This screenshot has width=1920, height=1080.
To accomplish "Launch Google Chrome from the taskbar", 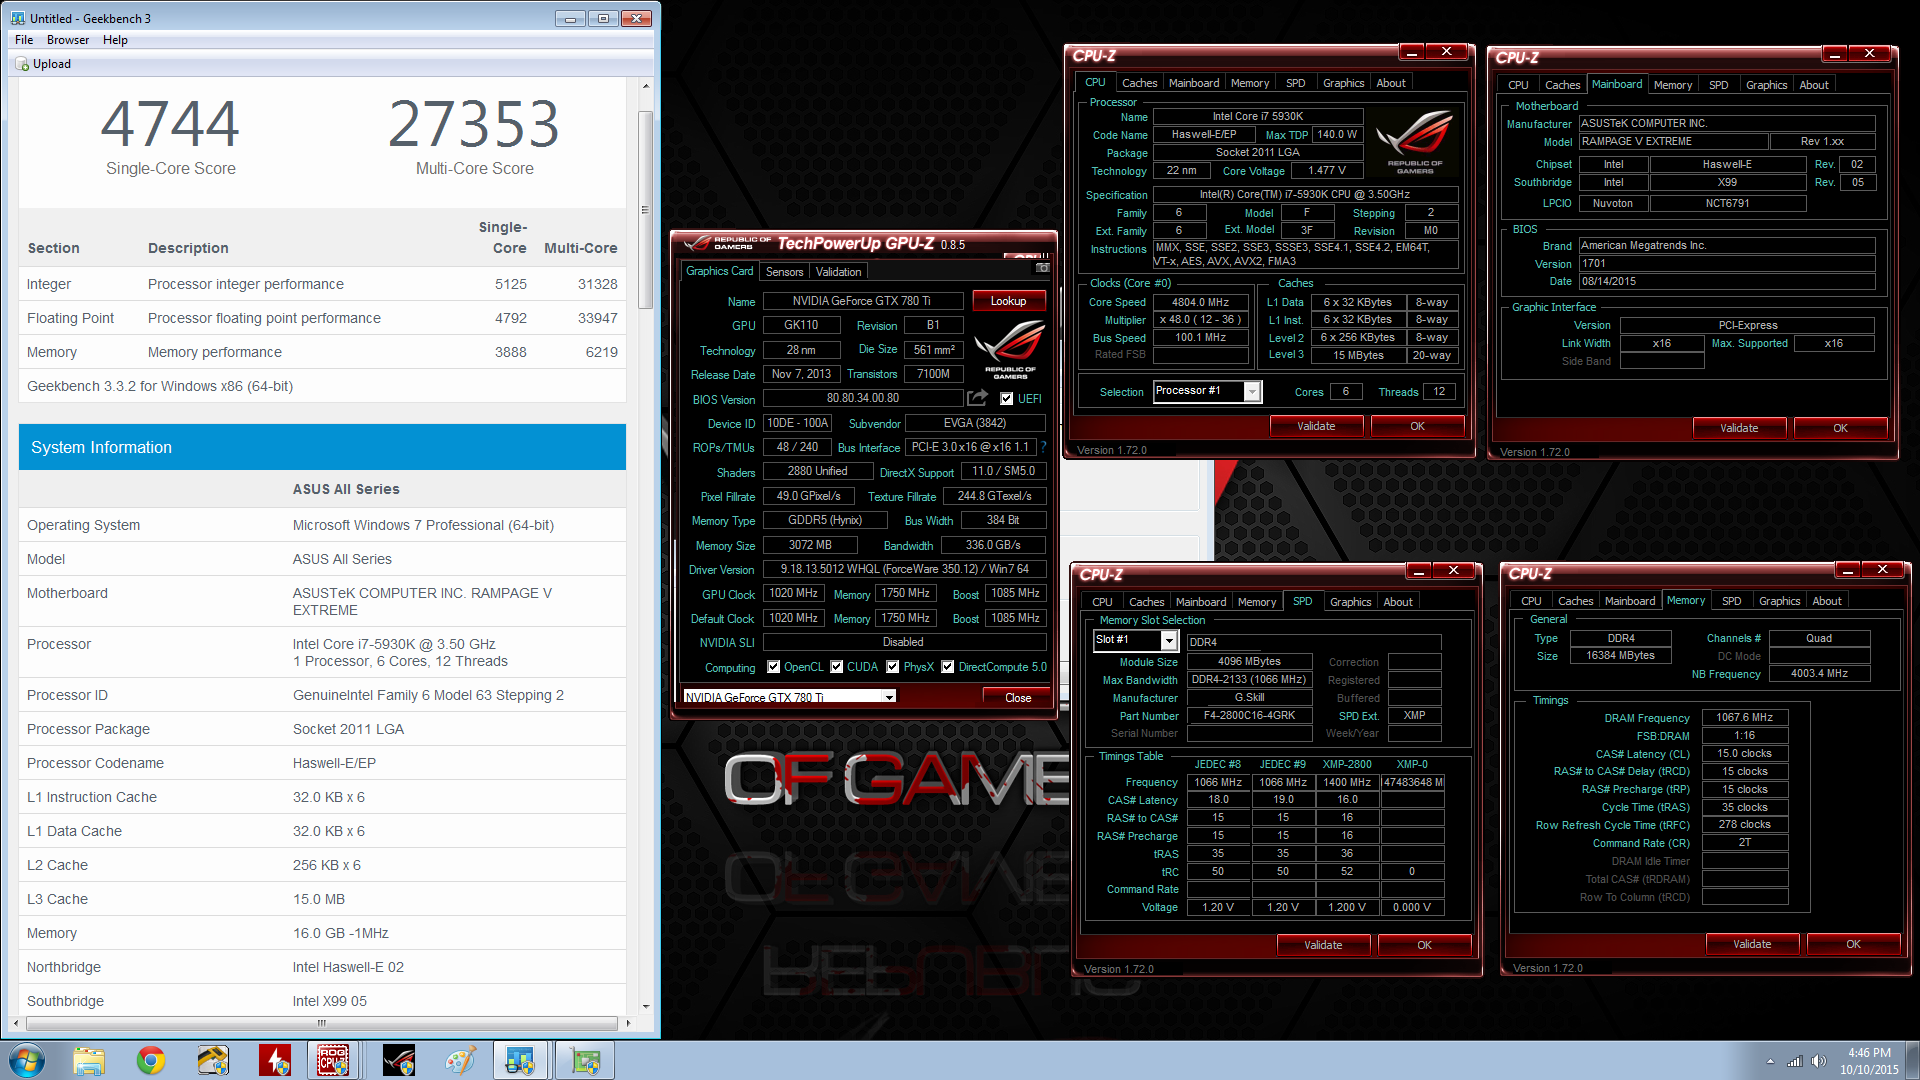I will [x=151, y=1060].
